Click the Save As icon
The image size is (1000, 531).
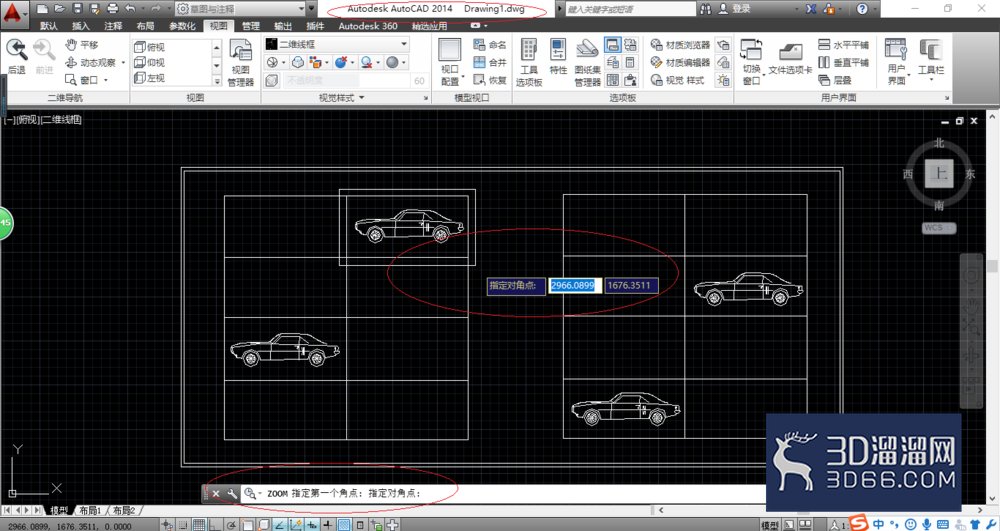coord(95,9)
